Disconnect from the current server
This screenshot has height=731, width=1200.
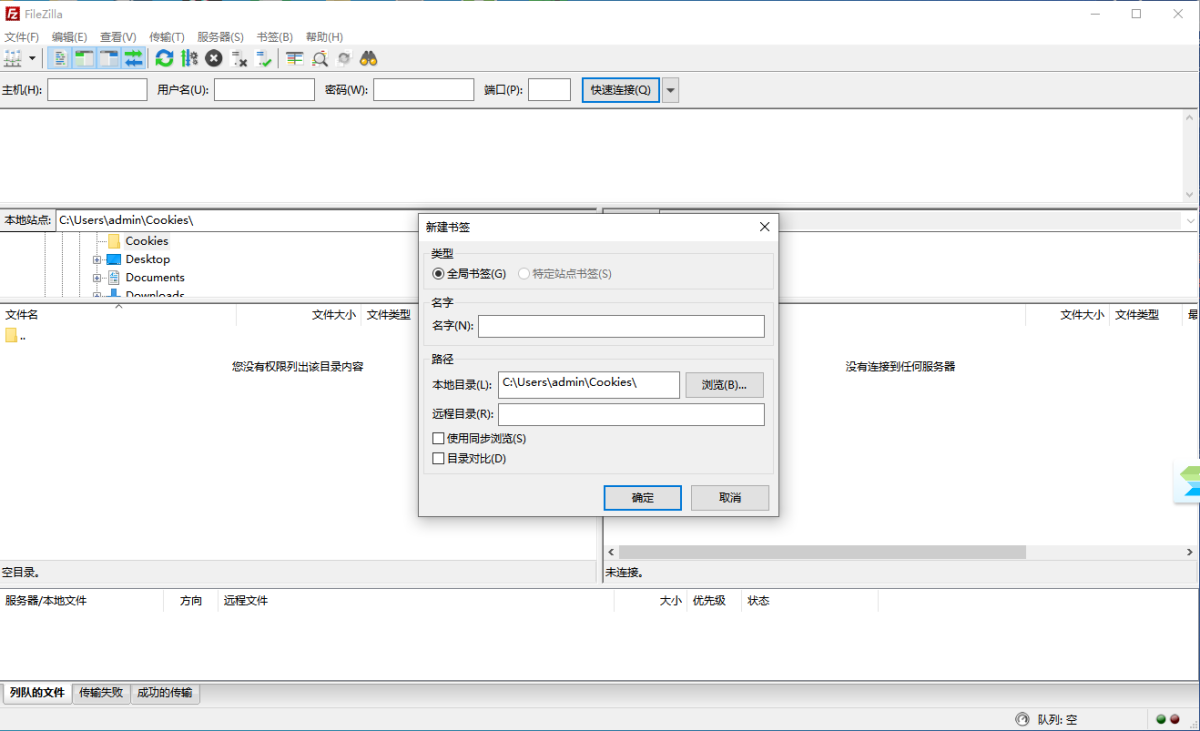240,58
